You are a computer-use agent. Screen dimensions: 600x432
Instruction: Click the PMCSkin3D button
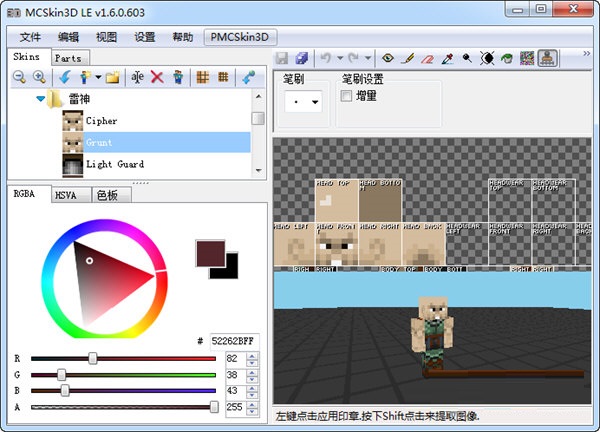pos(240,37)
